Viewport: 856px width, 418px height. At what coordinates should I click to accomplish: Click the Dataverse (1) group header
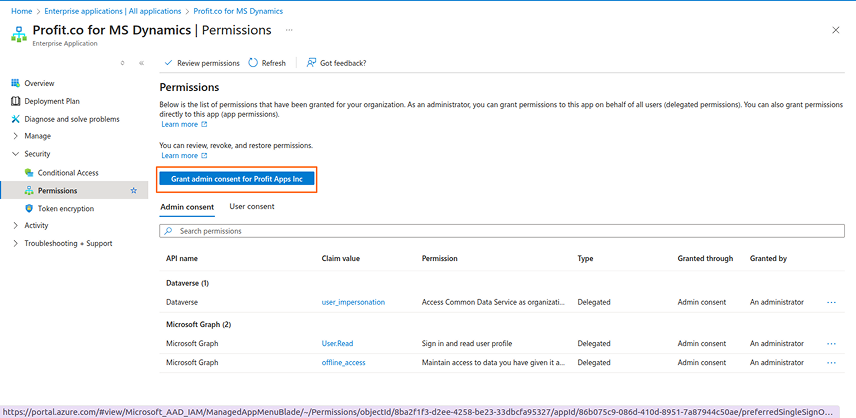(187, 283)
